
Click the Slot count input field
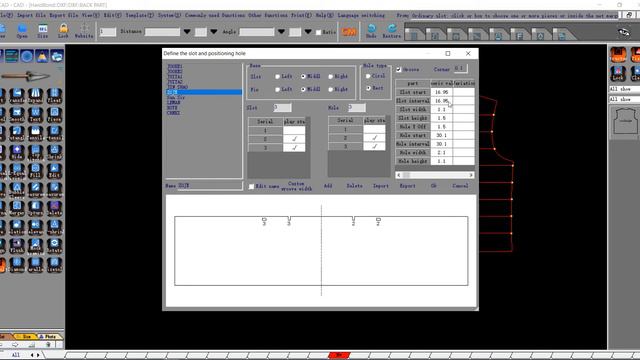(282, 108)
